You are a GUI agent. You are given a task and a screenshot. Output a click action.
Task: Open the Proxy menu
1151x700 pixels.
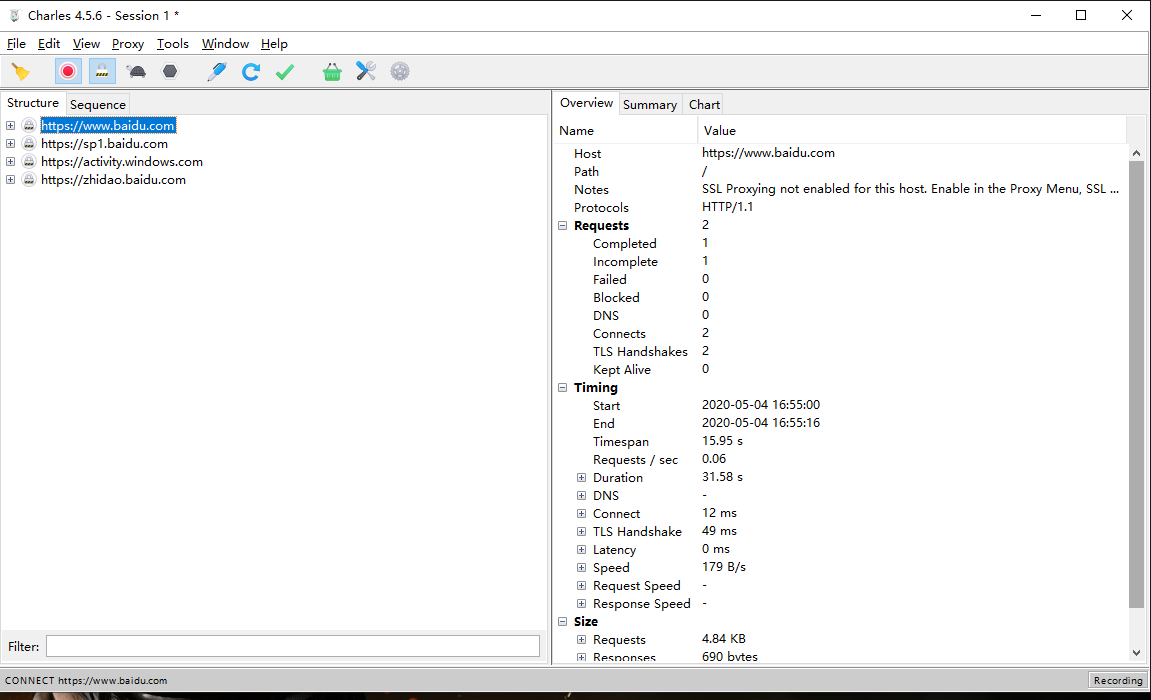(x=128, y=44)
